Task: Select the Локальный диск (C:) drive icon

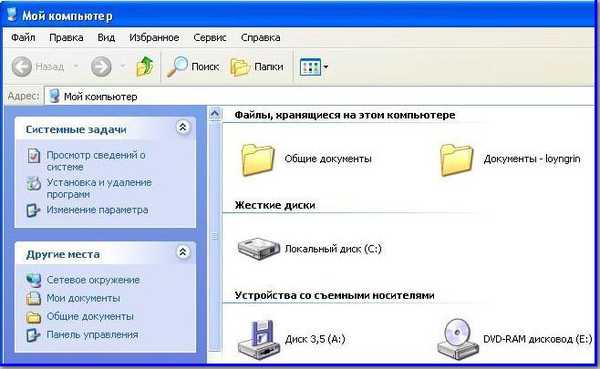Action: [x=258, y=249]
